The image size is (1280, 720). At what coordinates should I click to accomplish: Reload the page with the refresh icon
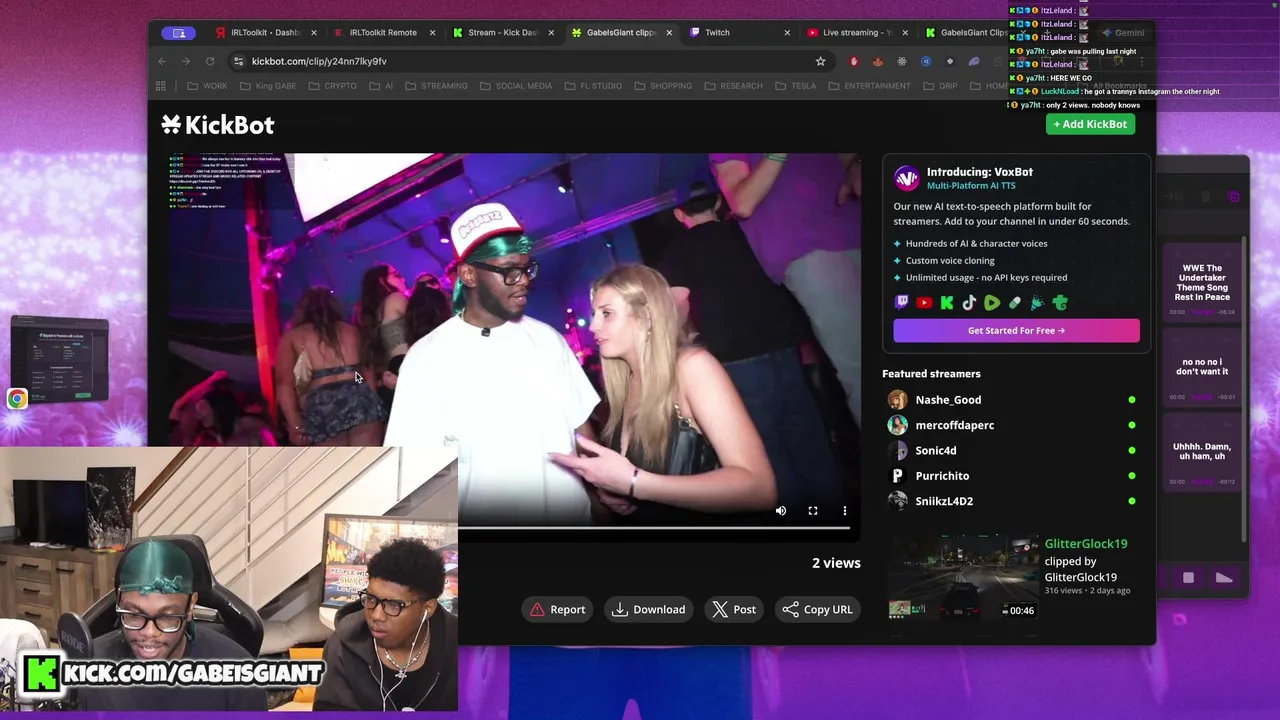point(210,61)
